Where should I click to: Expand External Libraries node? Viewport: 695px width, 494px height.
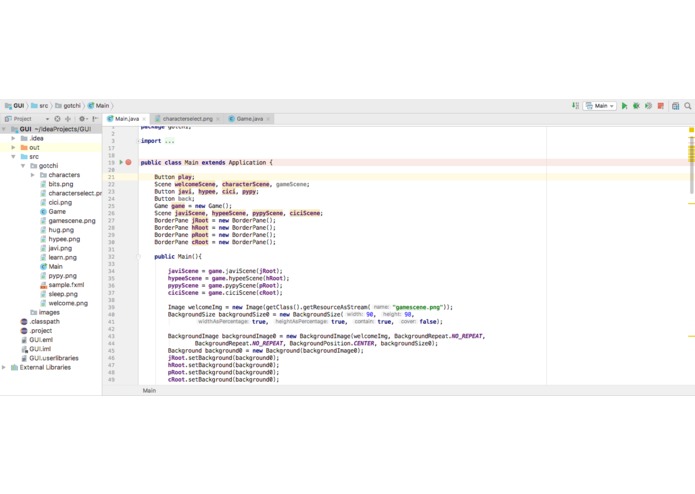(4, 367)
